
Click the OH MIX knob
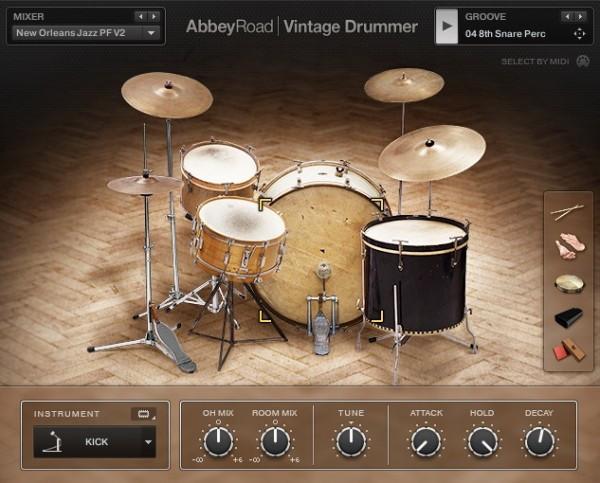[x=218, y=441]
